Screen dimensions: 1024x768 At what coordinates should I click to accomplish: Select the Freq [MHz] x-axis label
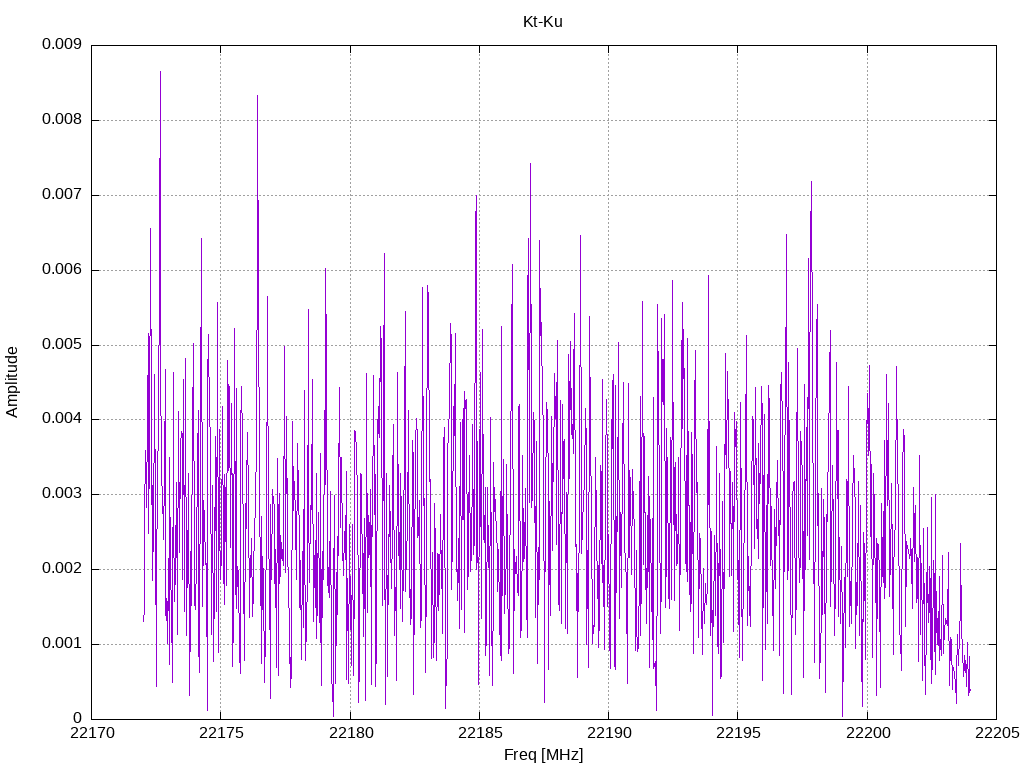[x=543, y=755]
